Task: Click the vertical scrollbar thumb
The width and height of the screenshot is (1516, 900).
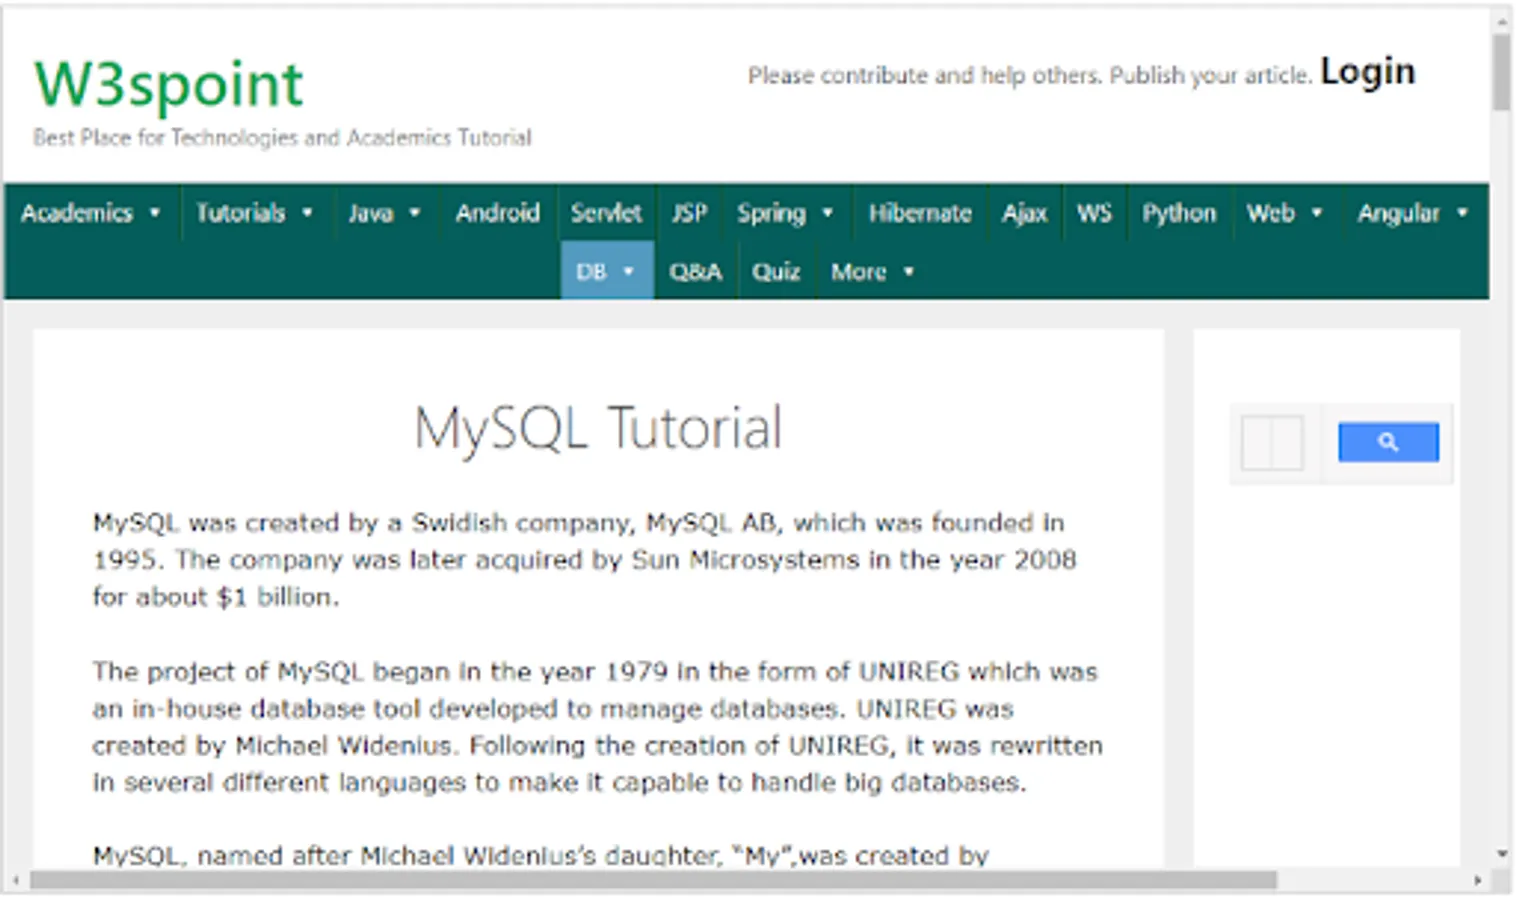Action: (1501, 72)
